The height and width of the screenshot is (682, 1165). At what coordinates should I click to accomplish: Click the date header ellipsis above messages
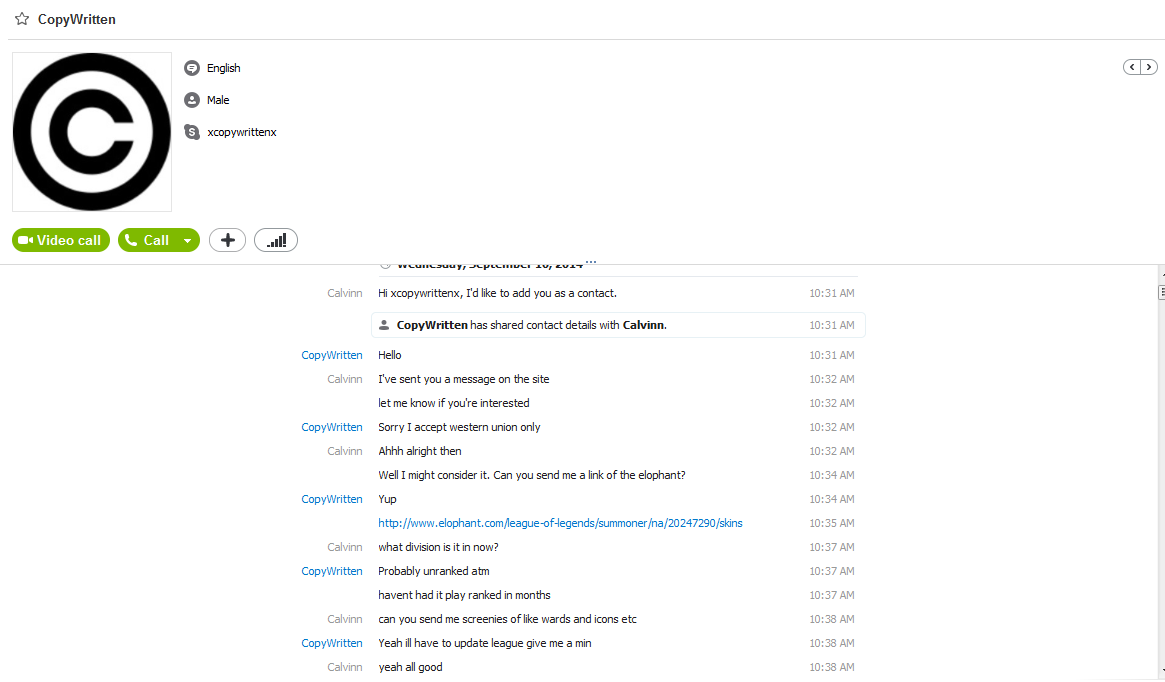pyautogui.click(x=591, y=262)
